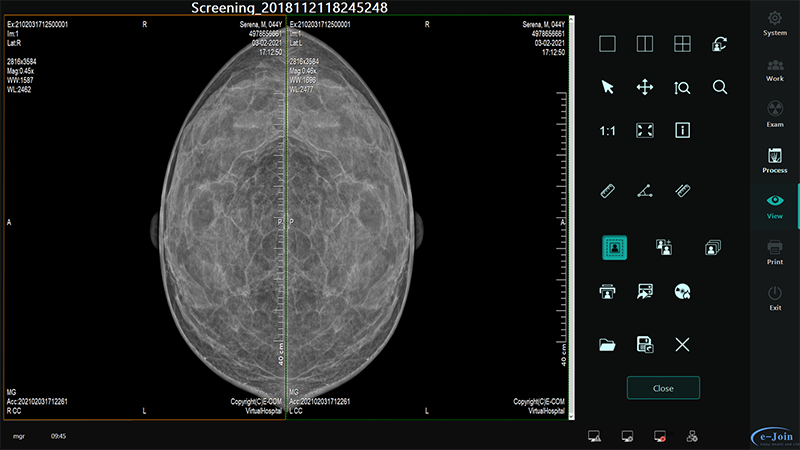
Task: Print the current patient image icon
Action: pos(607,291)
